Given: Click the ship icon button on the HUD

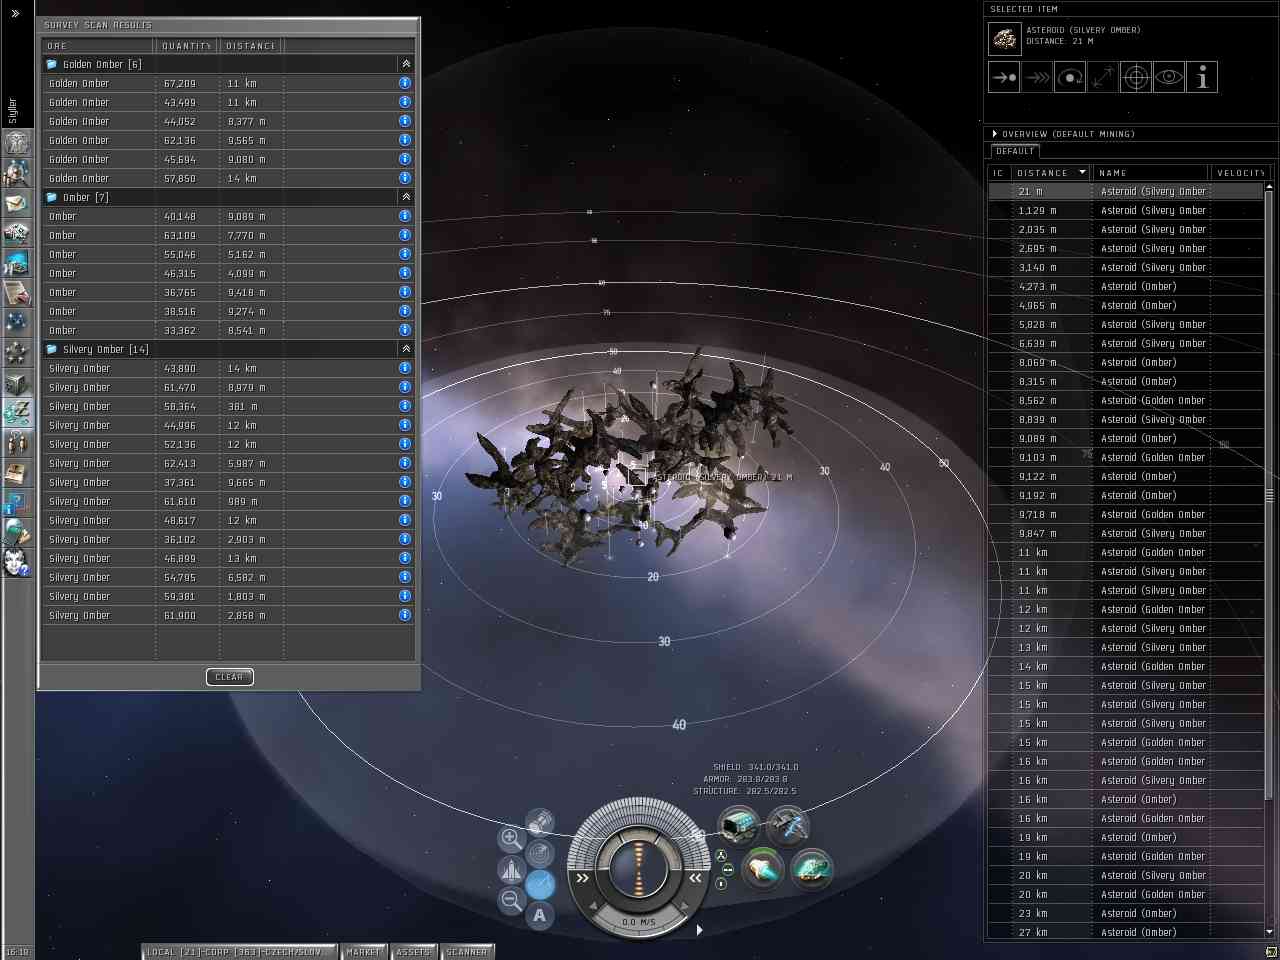Looking at the screenshot, I should [510, 869].
